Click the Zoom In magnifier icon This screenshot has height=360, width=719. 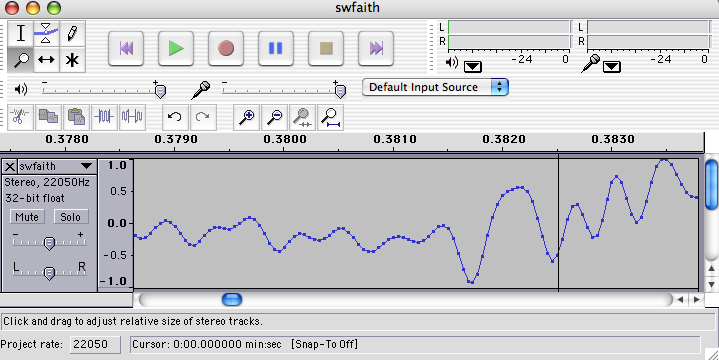pos(247,117)
